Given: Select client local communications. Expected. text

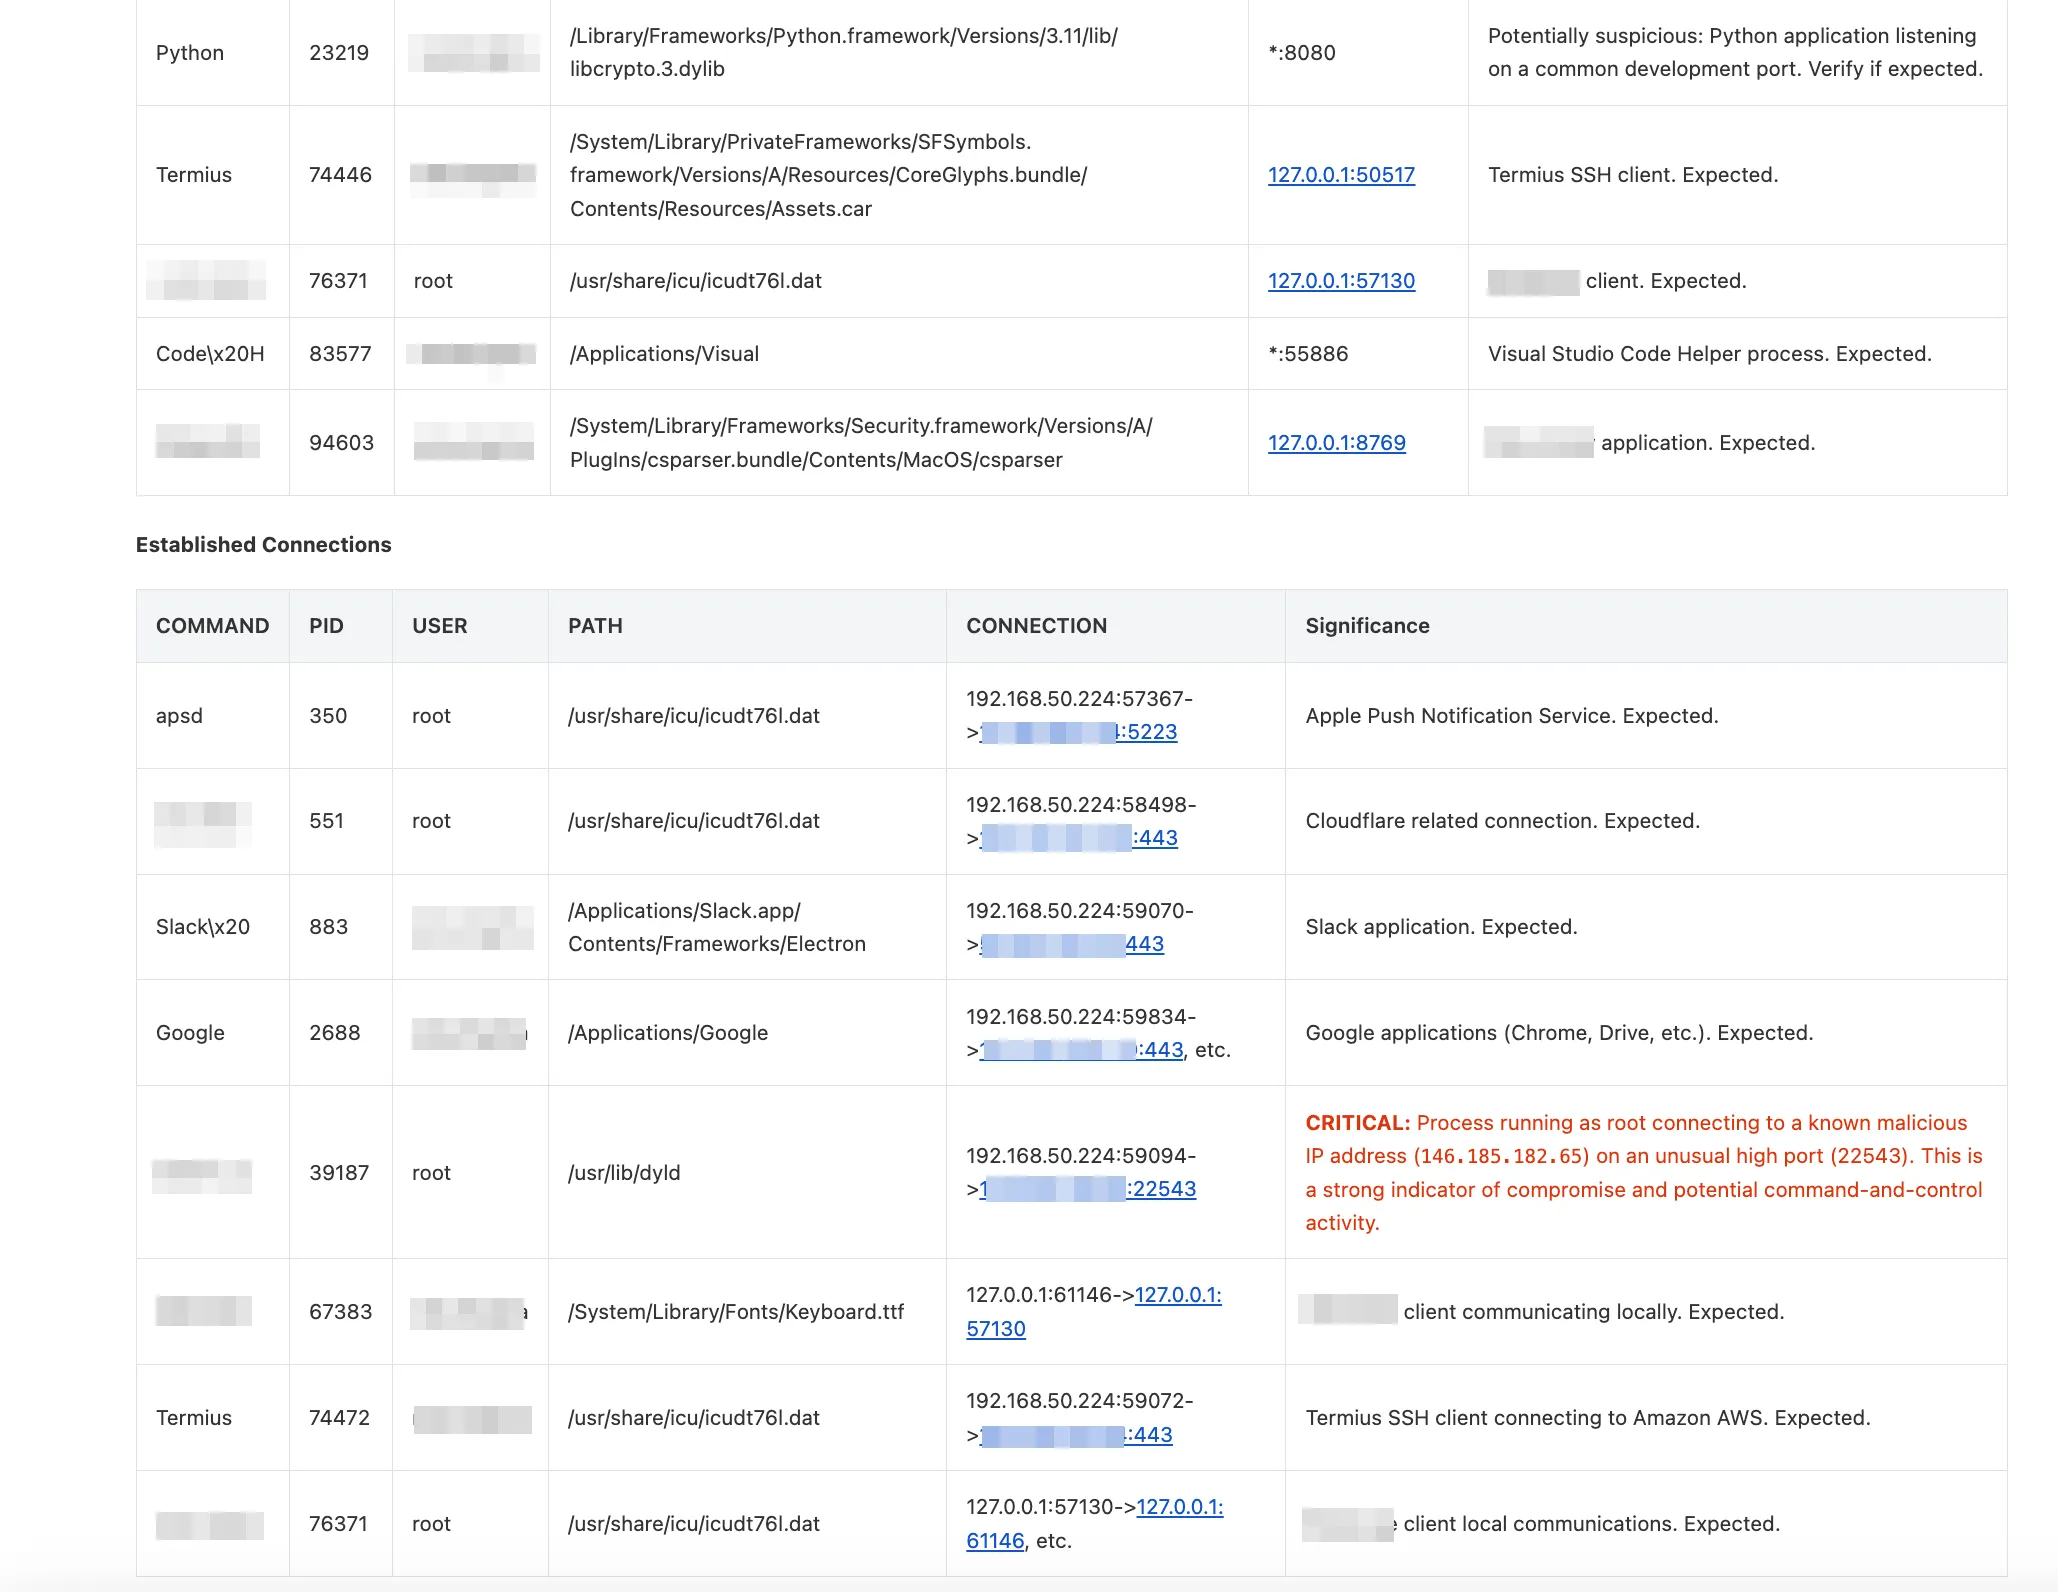Looking at the screenshot, I should pyautogui.click(x=1592, y=1524).
